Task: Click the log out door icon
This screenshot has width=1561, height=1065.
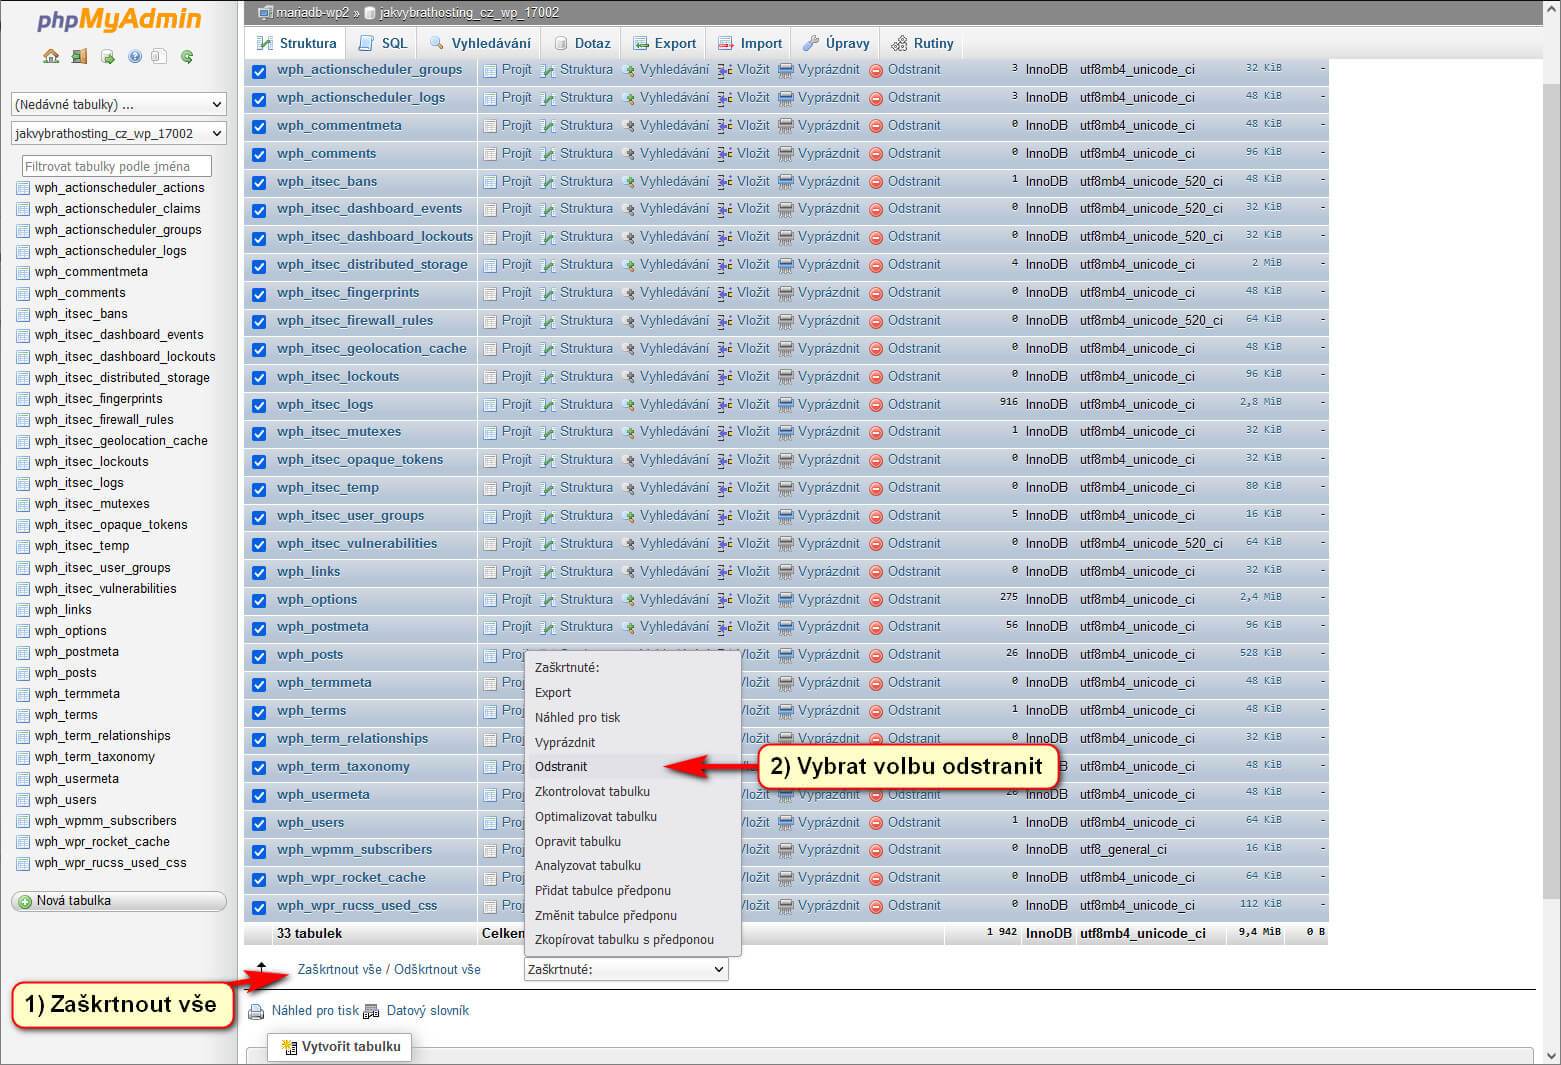Action: 79,56
